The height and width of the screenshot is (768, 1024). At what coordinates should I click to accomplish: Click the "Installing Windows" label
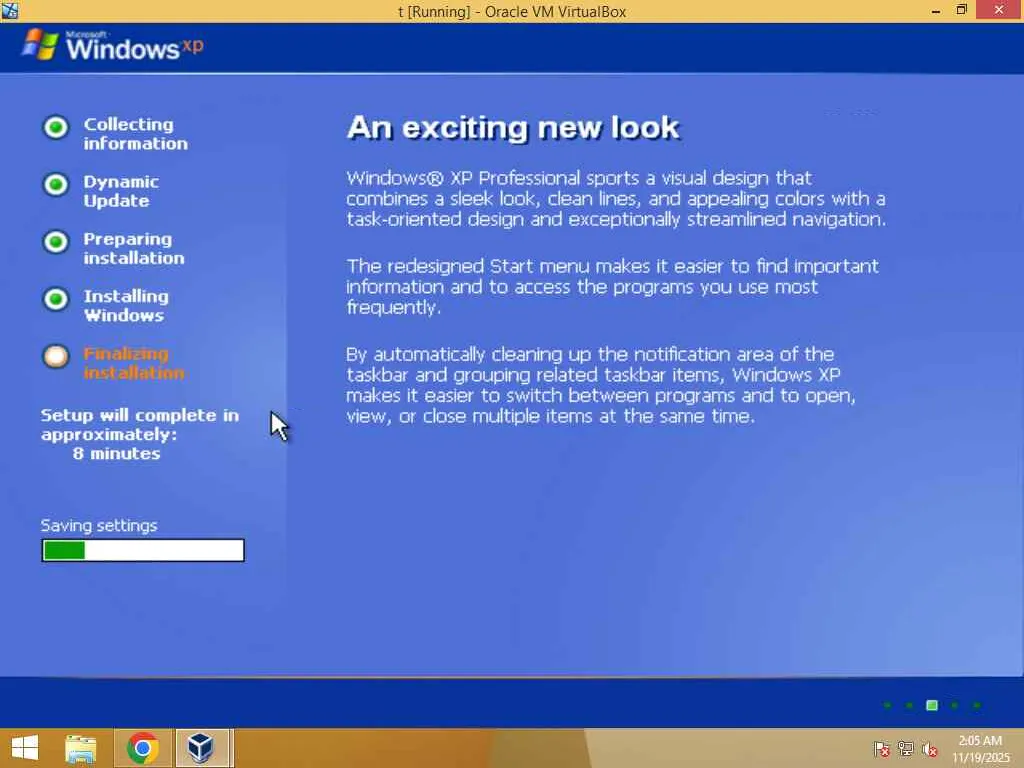(125, 306)
